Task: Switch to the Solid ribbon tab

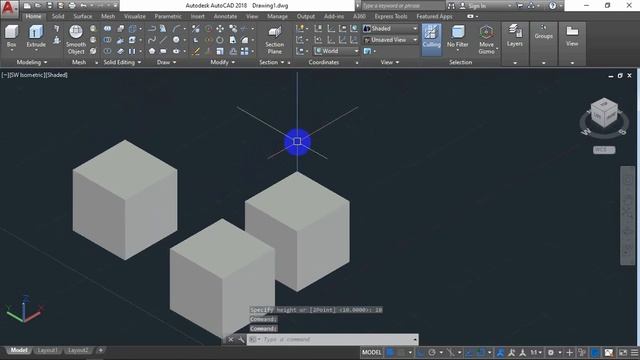Action: (x=58, y=16)
